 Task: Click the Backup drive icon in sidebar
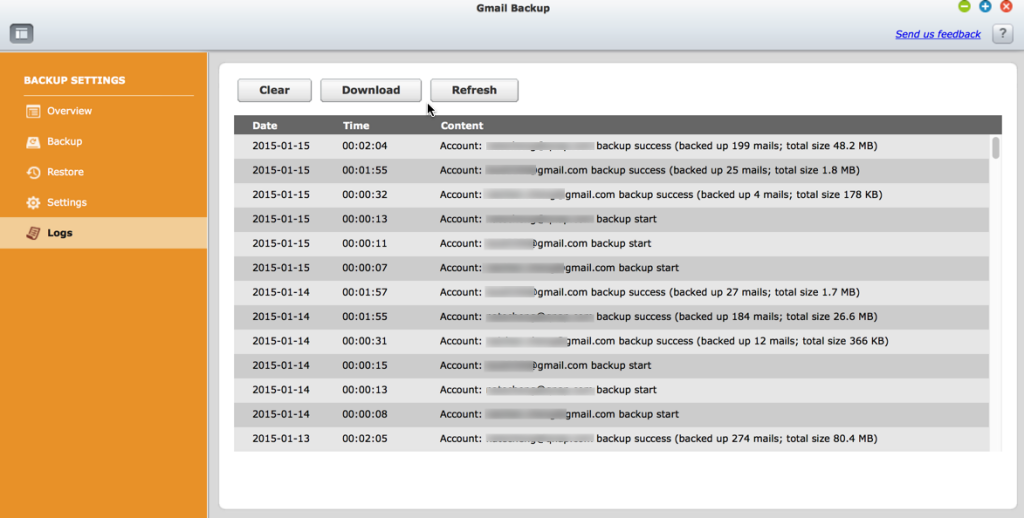[33, 142]
